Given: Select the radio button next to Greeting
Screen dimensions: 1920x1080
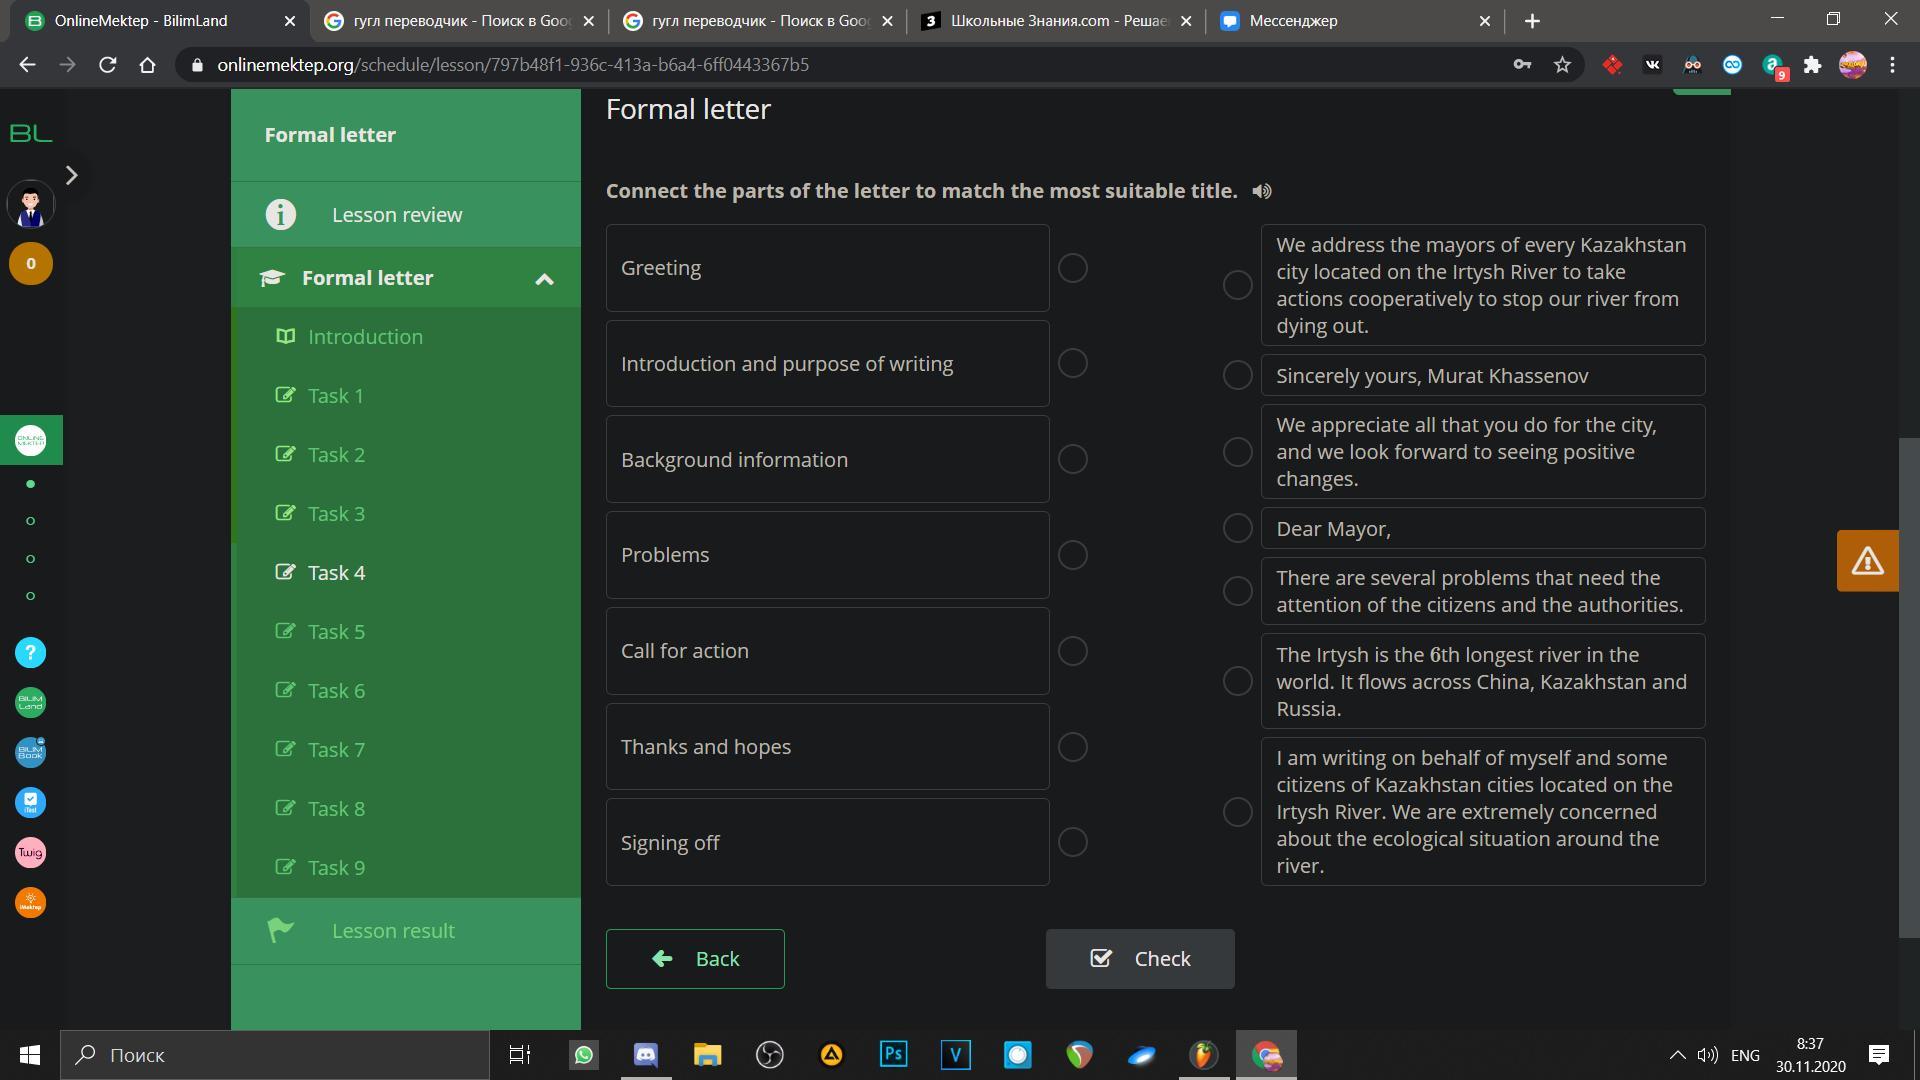Looking at the screenshot, I should 1073,268.
